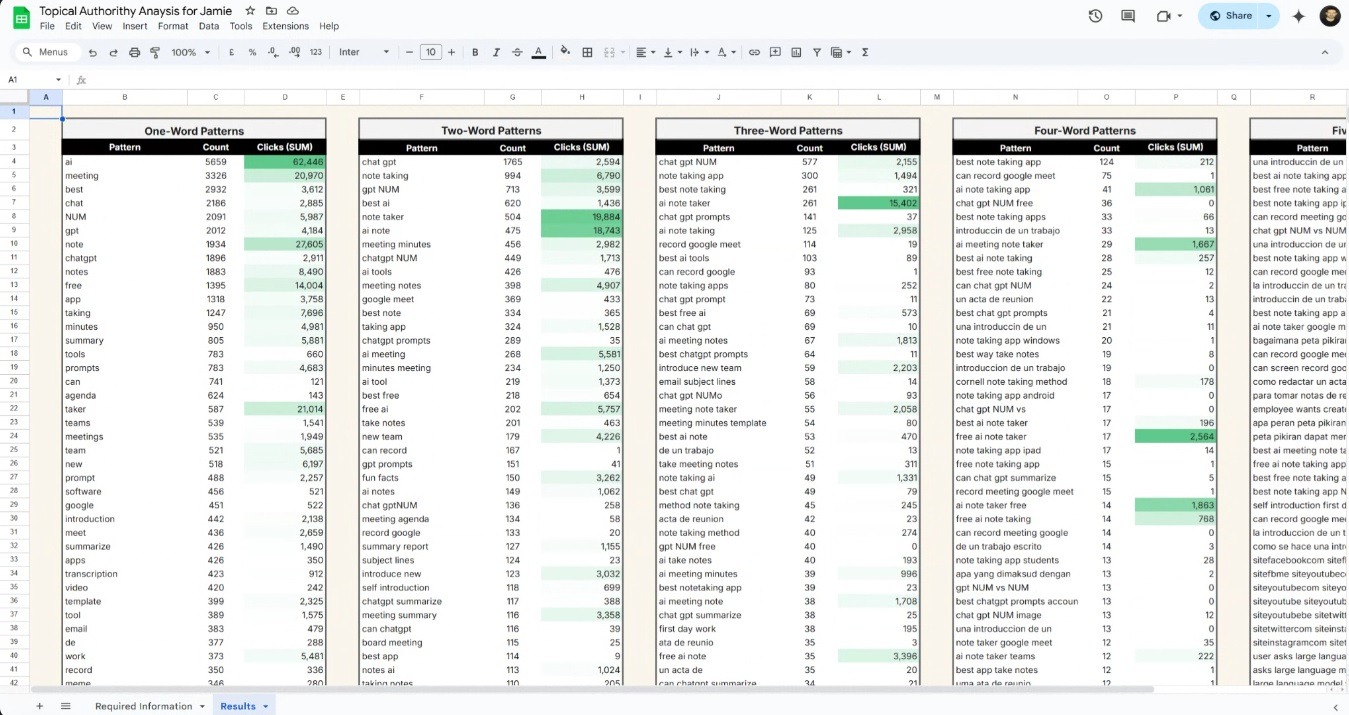Click the Share button
The width and height of the screenshot is (1349, 715).
click(1230, 16)
